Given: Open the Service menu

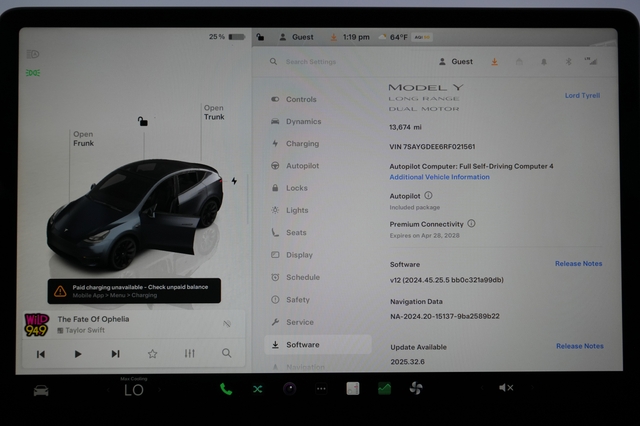Looking at the screenshot, I should click(300, 322).
